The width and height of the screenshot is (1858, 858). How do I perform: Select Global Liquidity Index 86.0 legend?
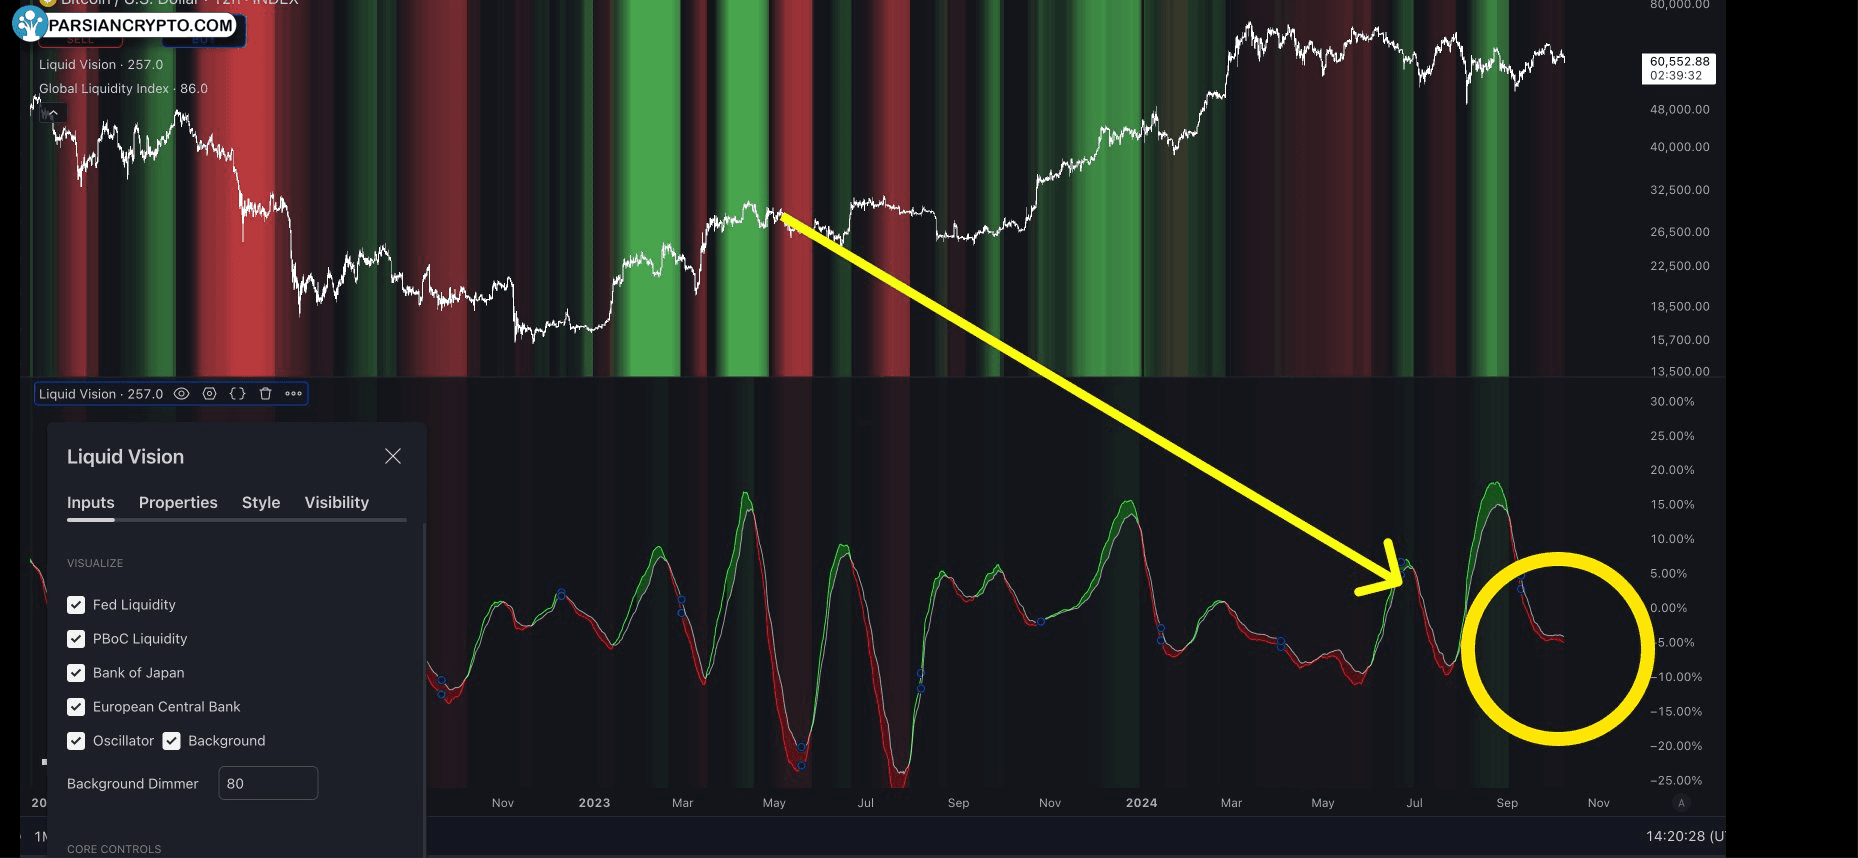[x=123, y=88]
